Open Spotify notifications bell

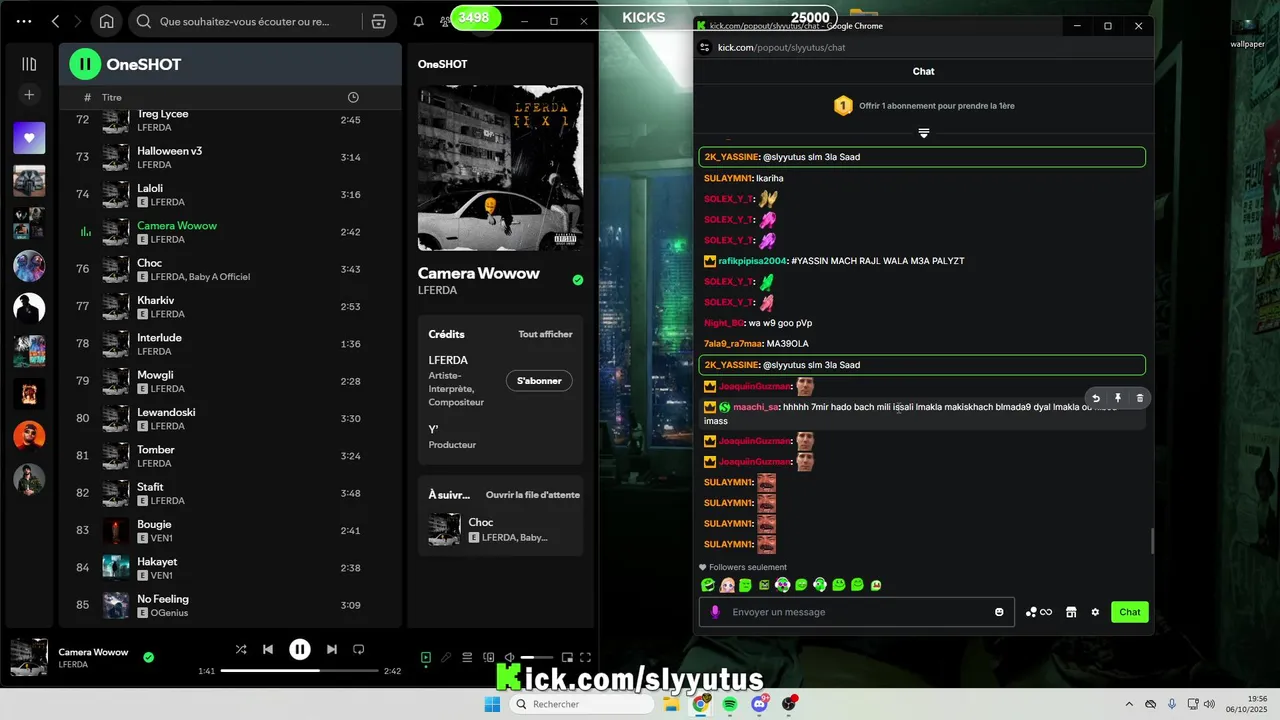(419, 21)
